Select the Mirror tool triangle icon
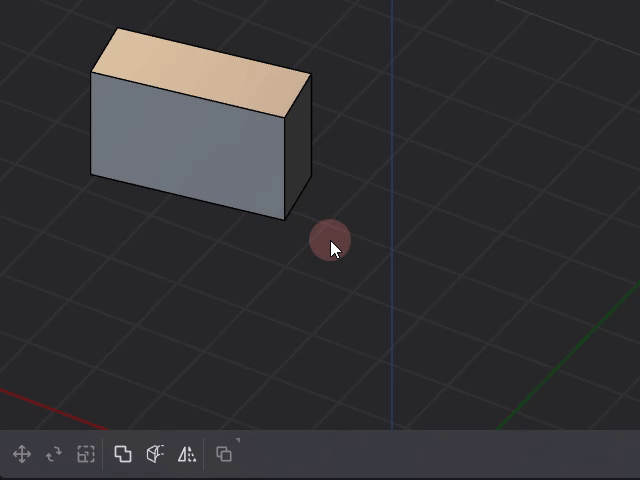The width and height of the screenshot is (640, 480). 187,454
